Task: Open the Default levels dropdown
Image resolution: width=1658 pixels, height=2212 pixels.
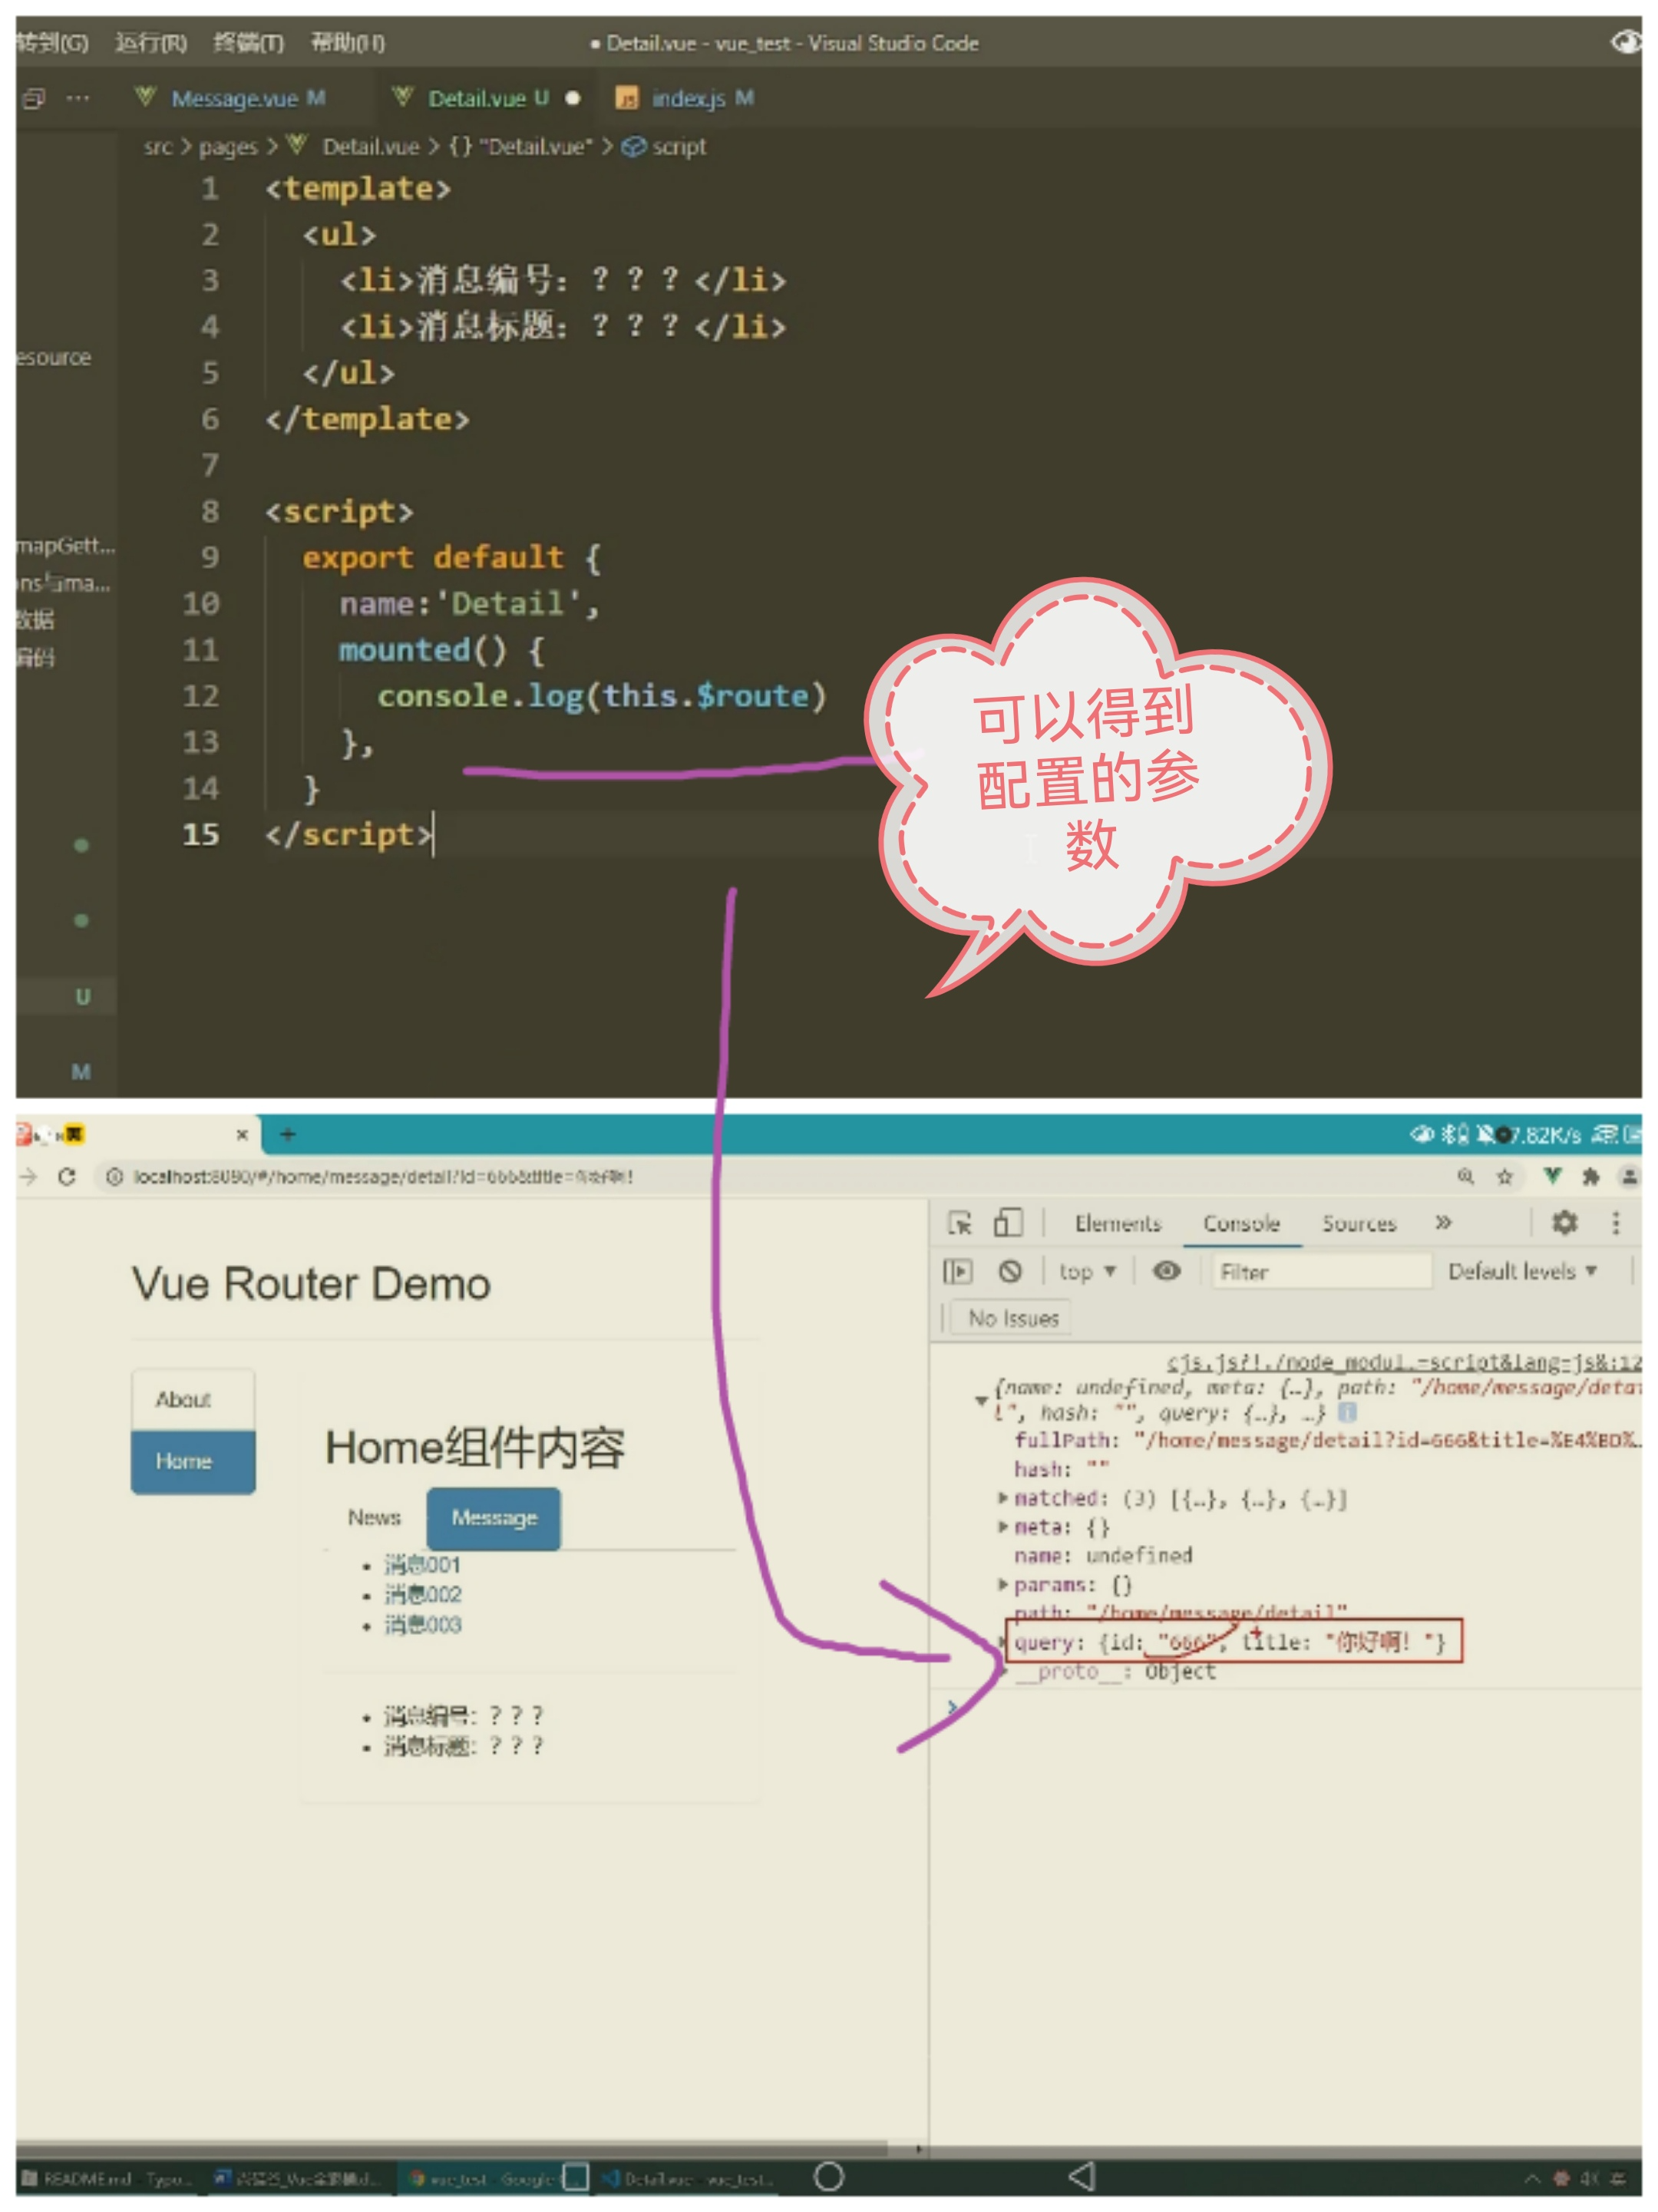Action: pos(1521,1271)
